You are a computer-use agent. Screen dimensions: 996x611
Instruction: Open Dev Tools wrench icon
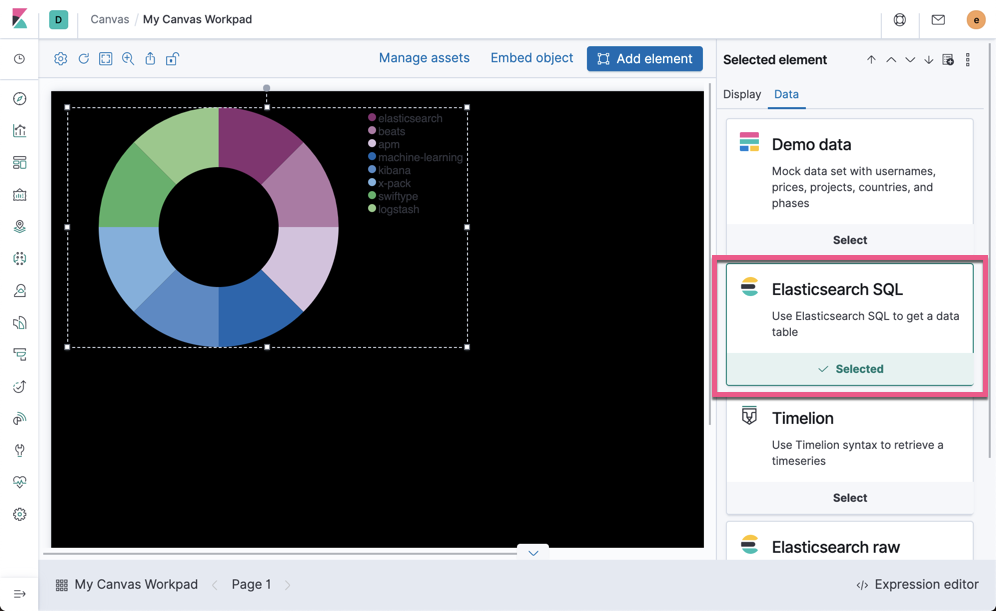click(x=20, y=450)
